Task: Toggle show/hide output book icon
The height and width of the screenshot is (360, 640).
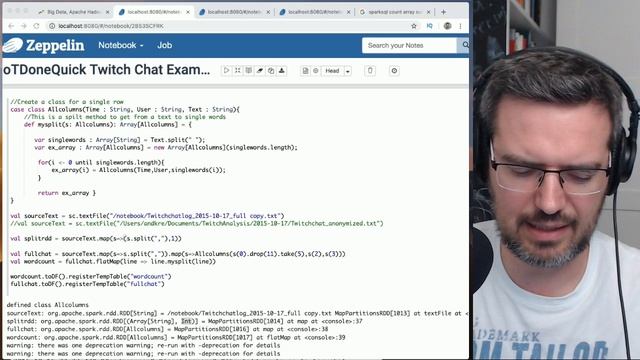Action: click(x=249, y=71)
